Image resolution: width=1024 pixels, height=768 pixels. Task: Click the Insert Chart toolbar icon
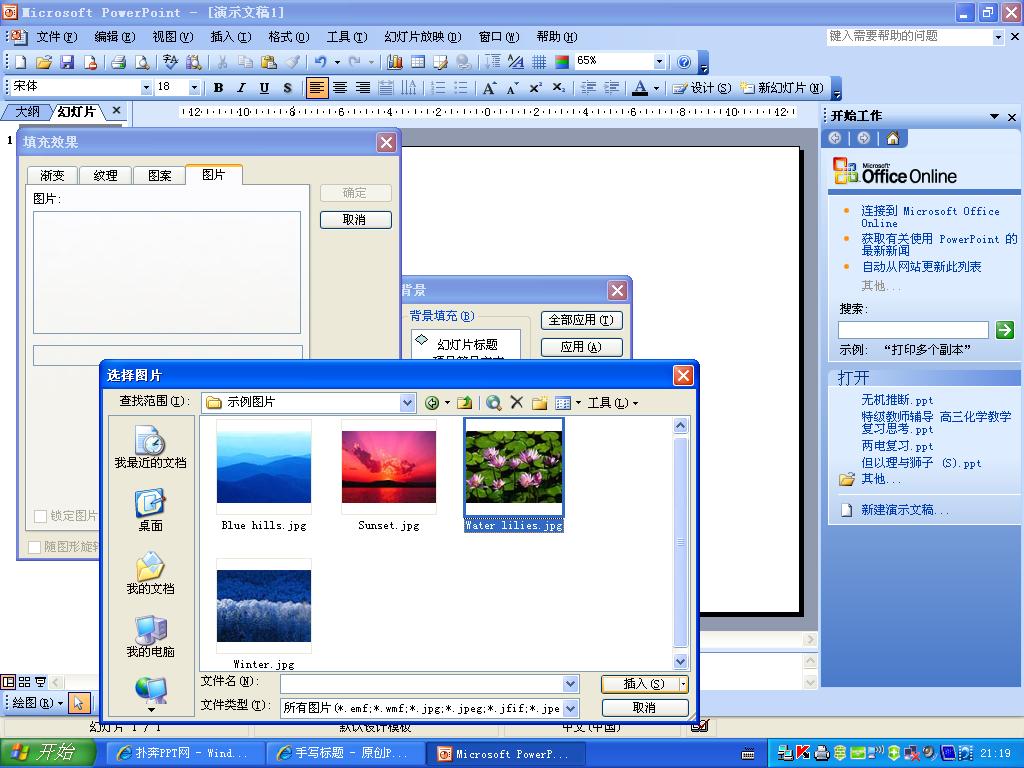point(395,62)
